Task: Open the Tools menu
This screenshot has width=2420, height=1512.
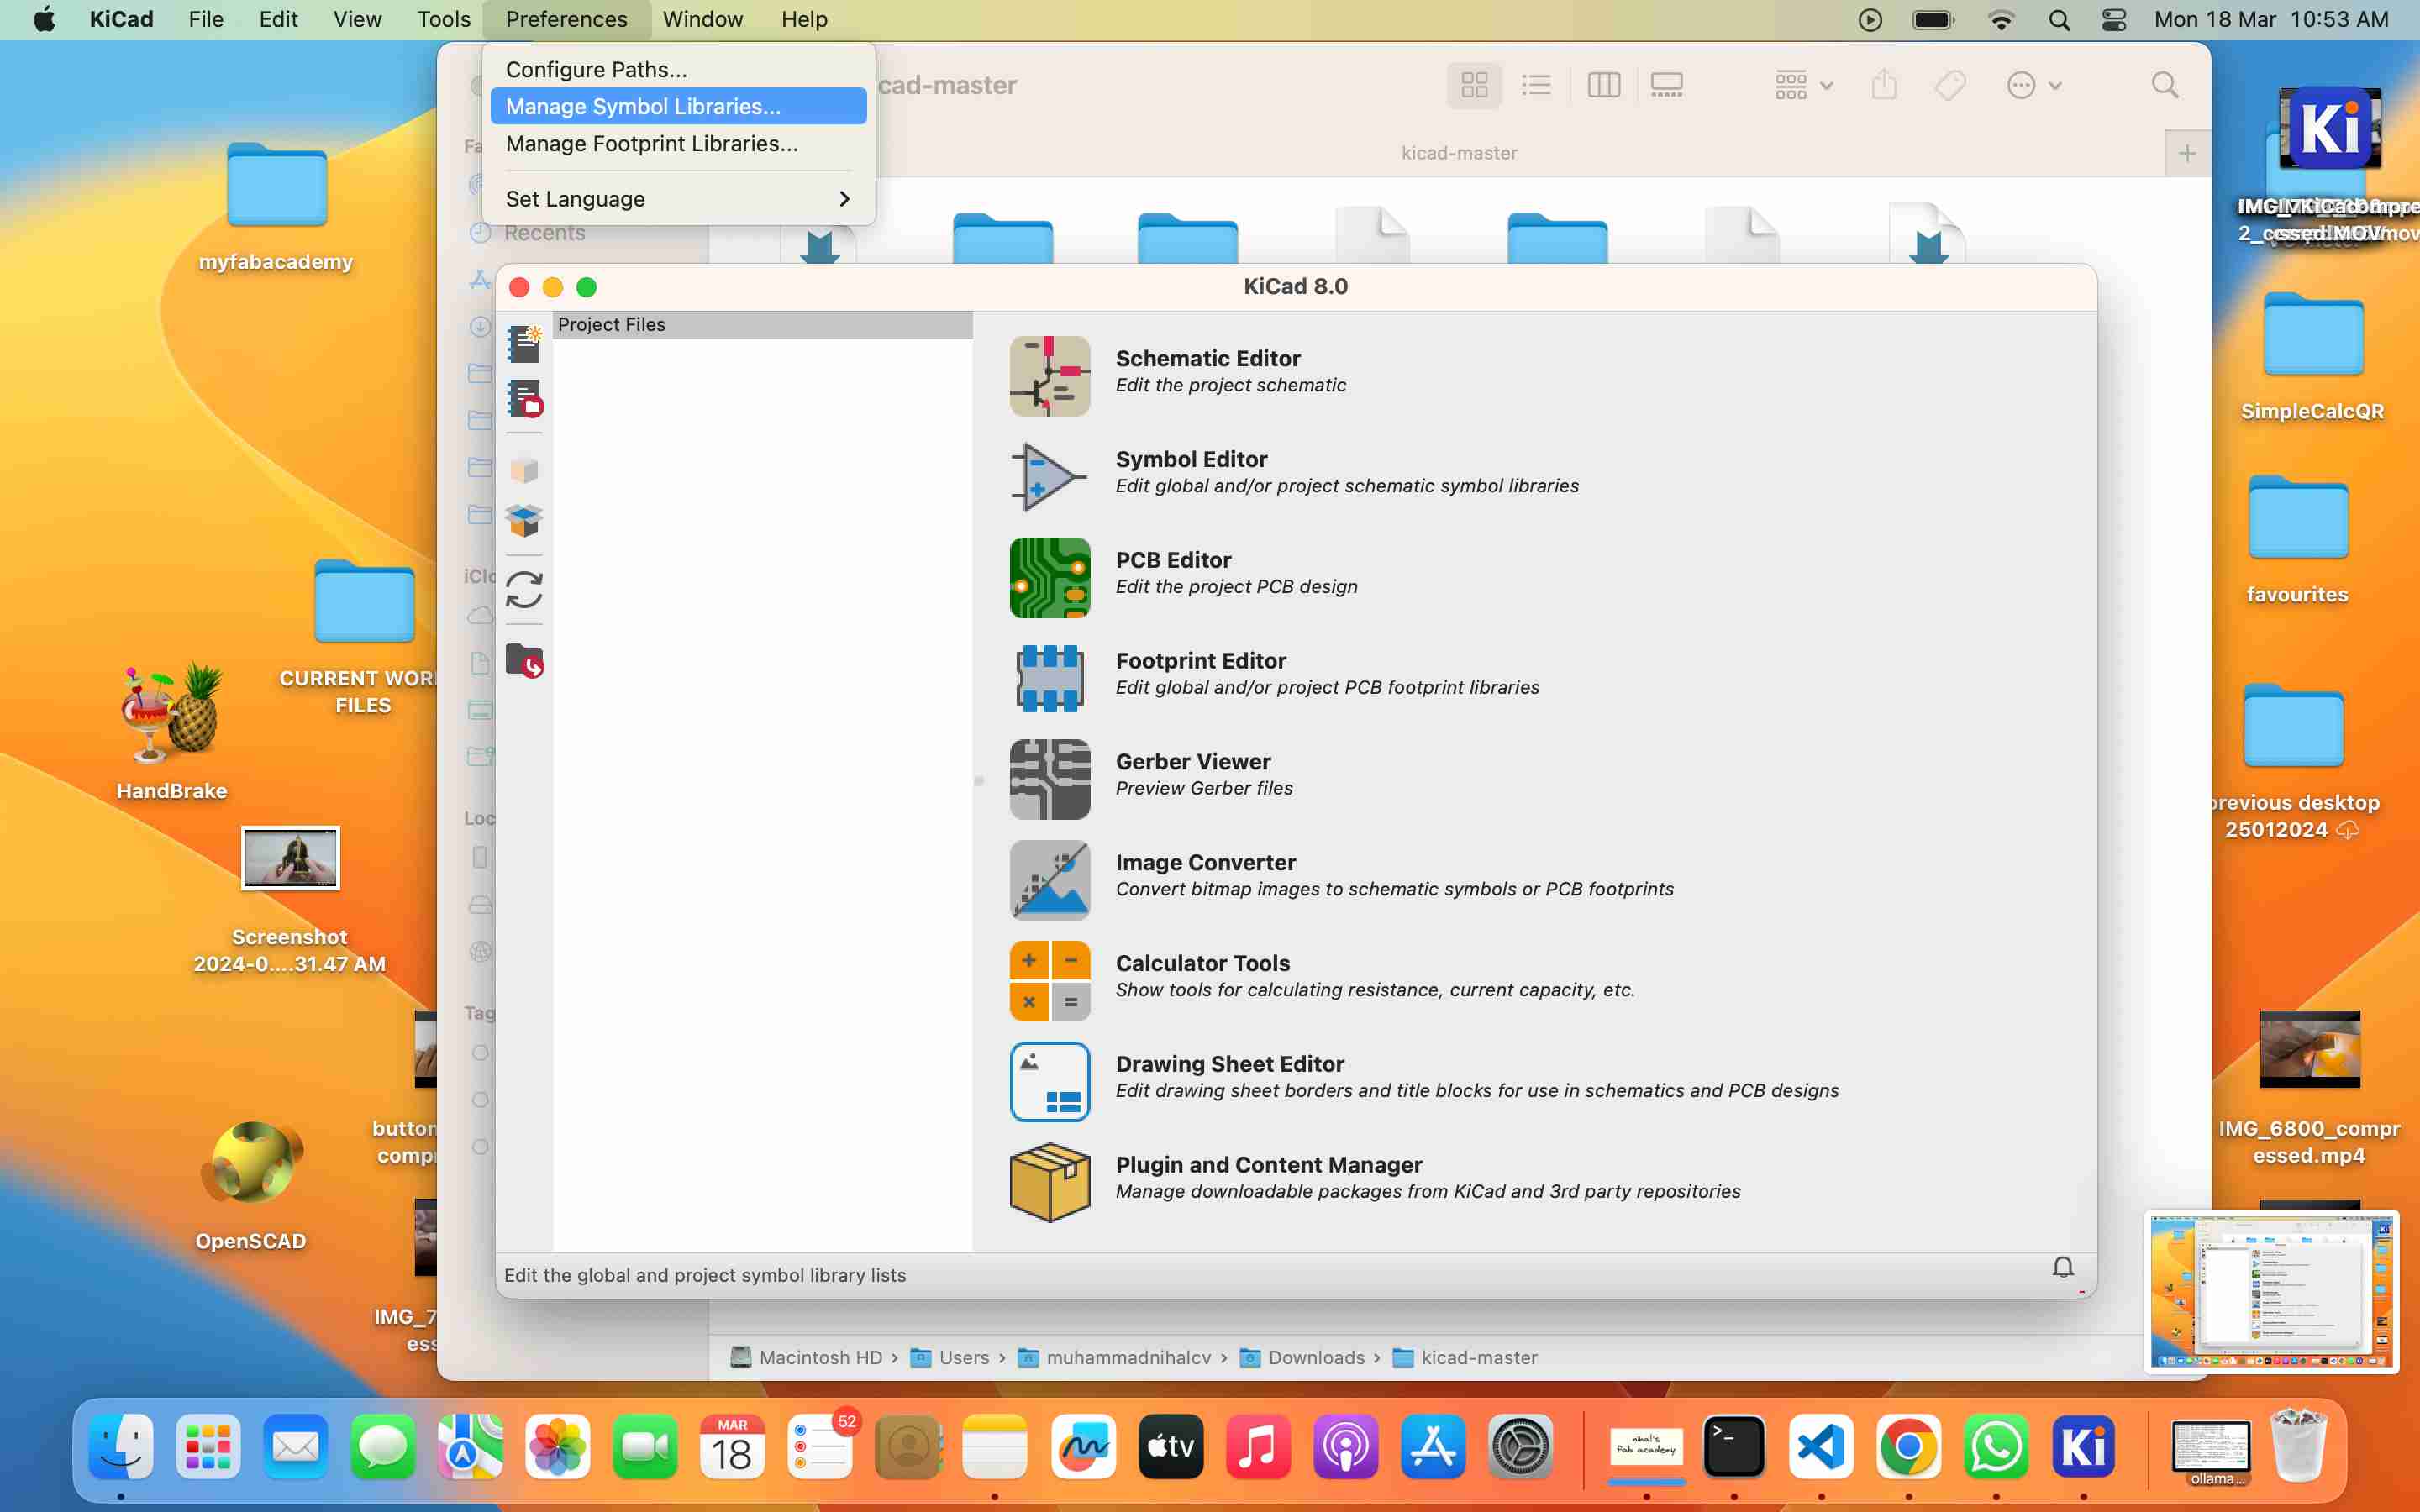Action: [x=443, y=19]
